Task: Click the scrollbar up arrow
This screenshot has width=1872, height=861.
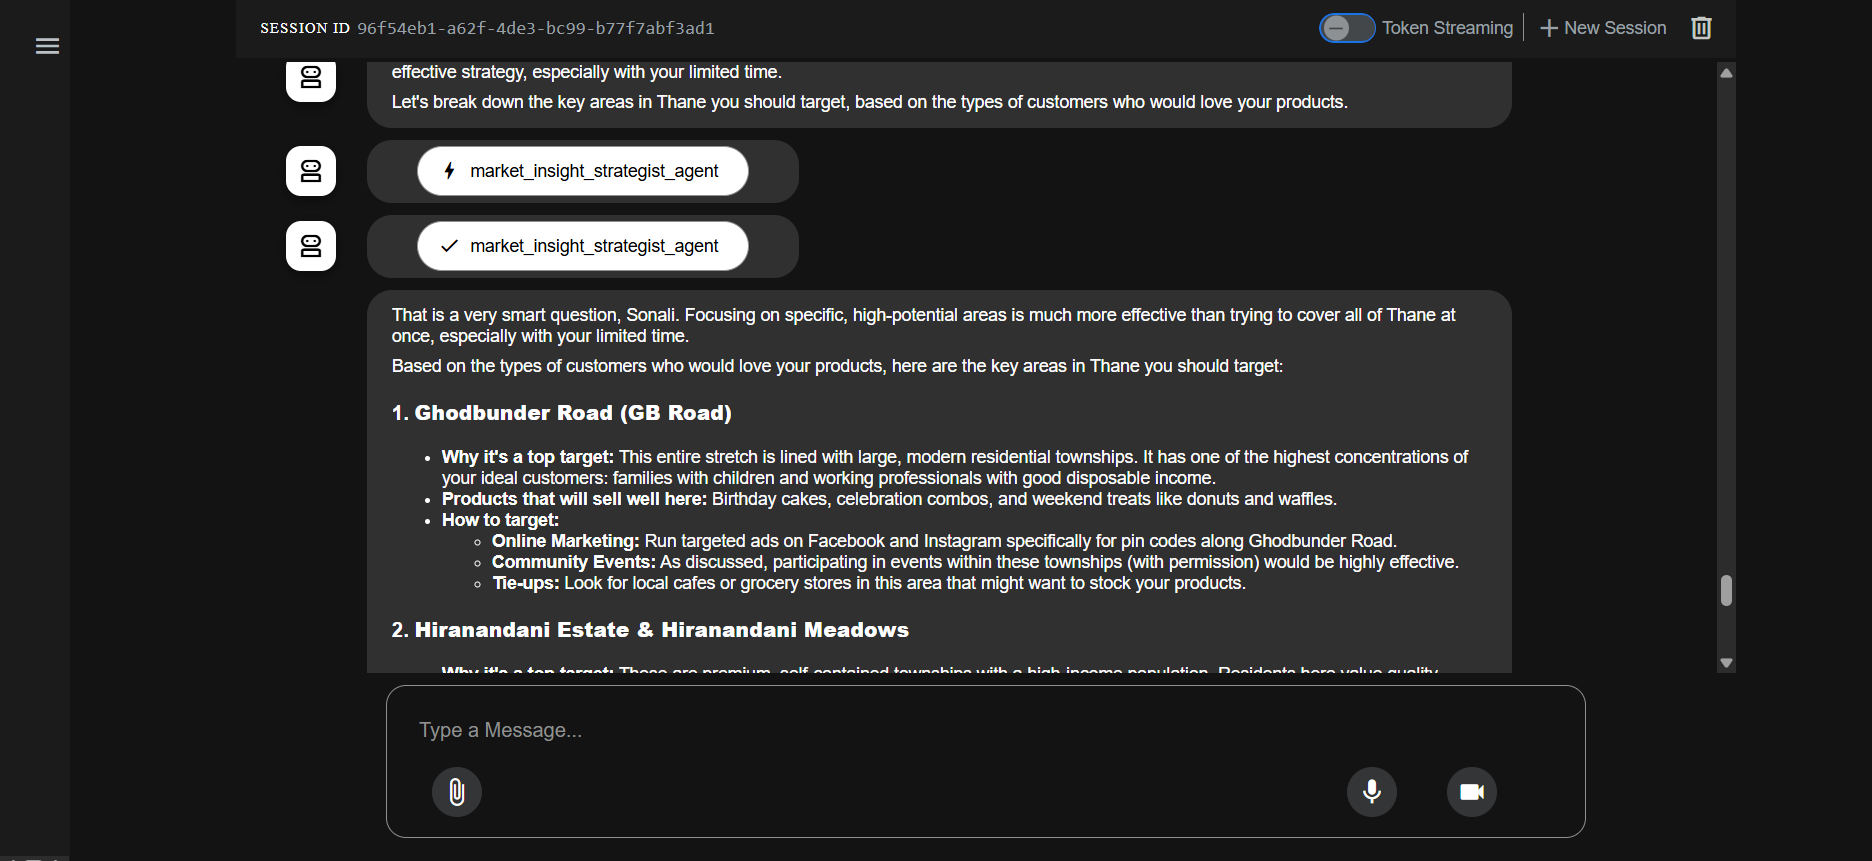Action: click(x=1726, y=73)
